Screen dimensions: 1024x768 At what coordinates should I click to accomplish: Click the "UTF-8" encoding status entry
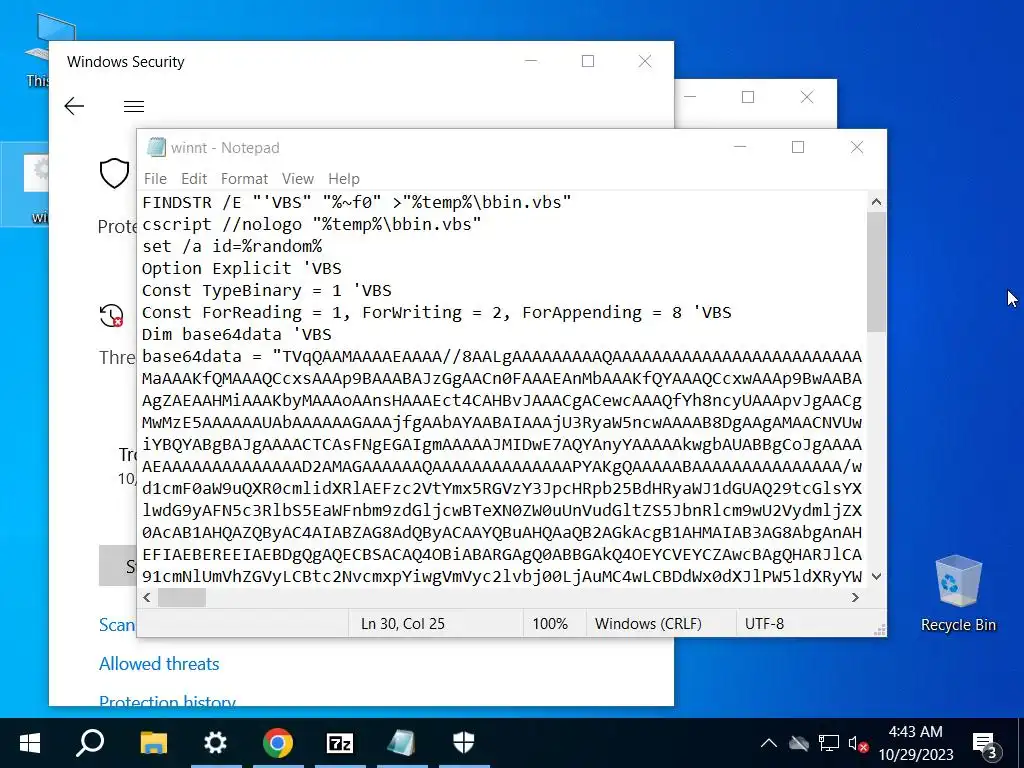pos(764,624)
